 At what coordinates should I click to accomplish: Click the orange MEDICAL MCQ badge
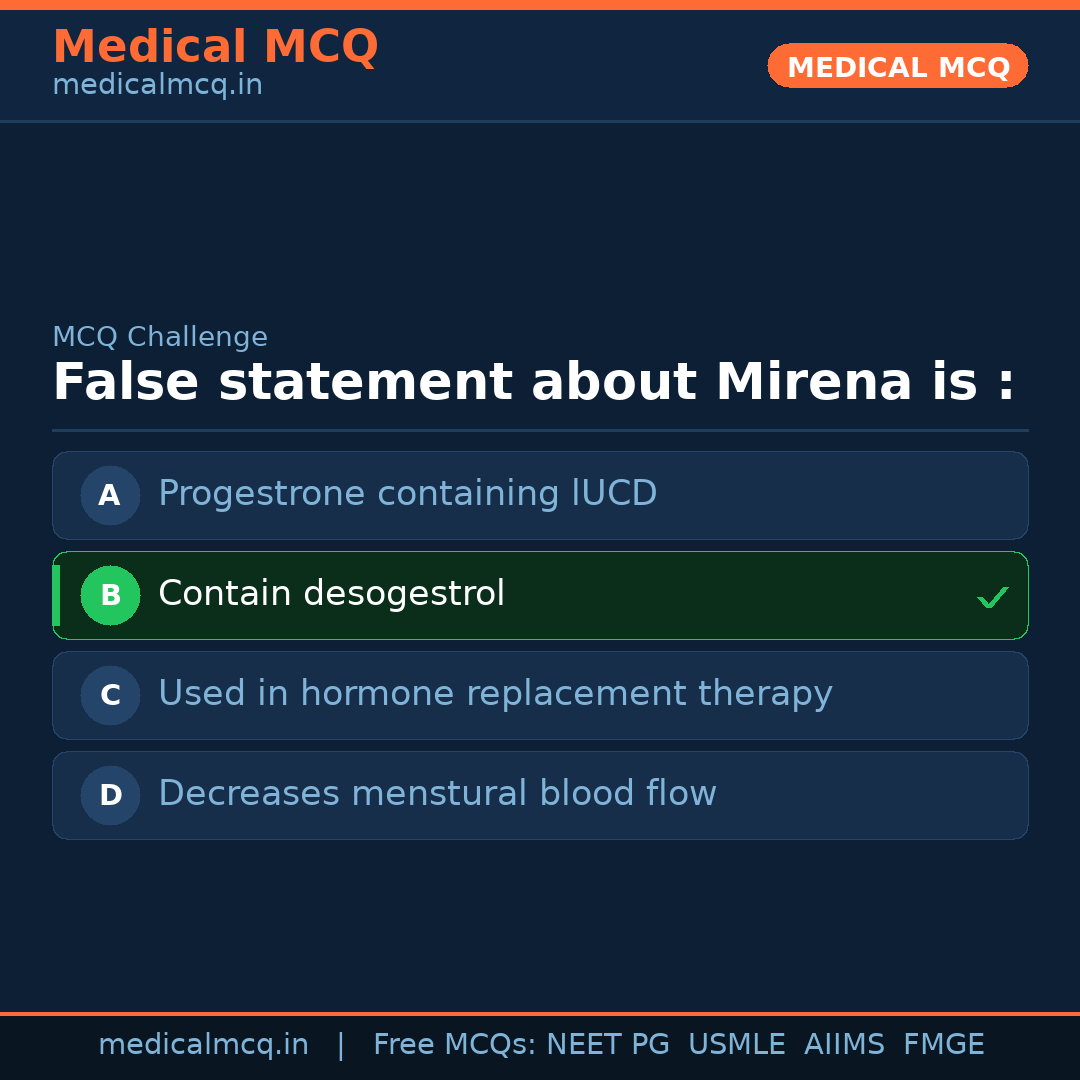pos(897,66)
